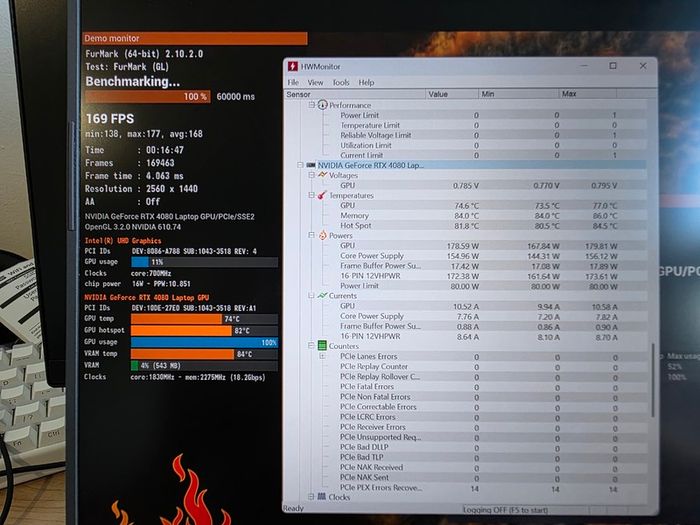Collapse the Clocks section

tap(311, 496)
